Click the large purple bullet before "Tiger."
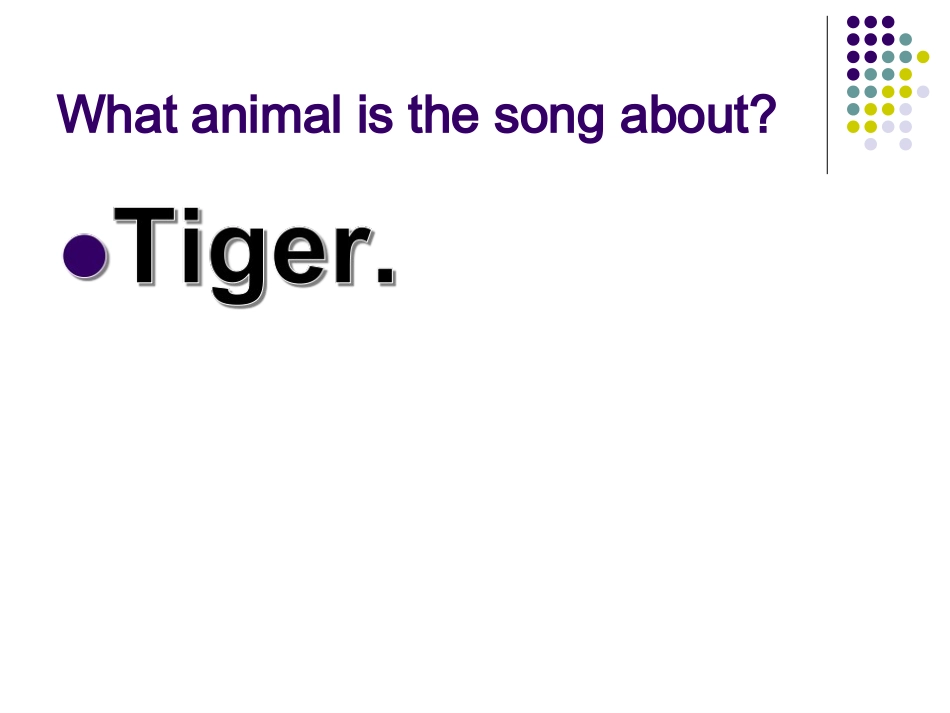The image size is (950, 713). pos(84,255)
